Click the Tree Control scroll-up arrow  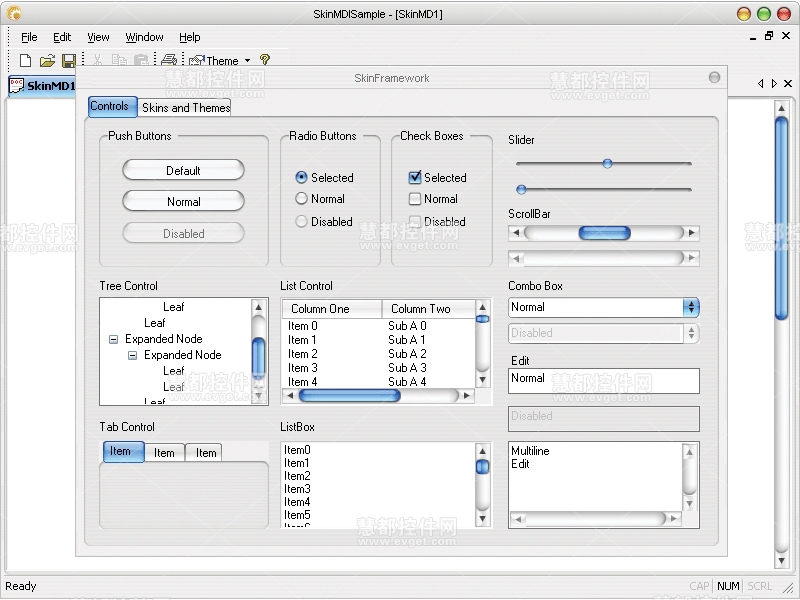tap(259, 307)
